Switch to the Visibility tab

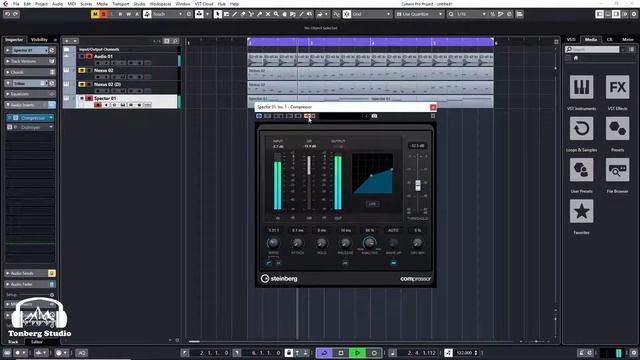39,40
